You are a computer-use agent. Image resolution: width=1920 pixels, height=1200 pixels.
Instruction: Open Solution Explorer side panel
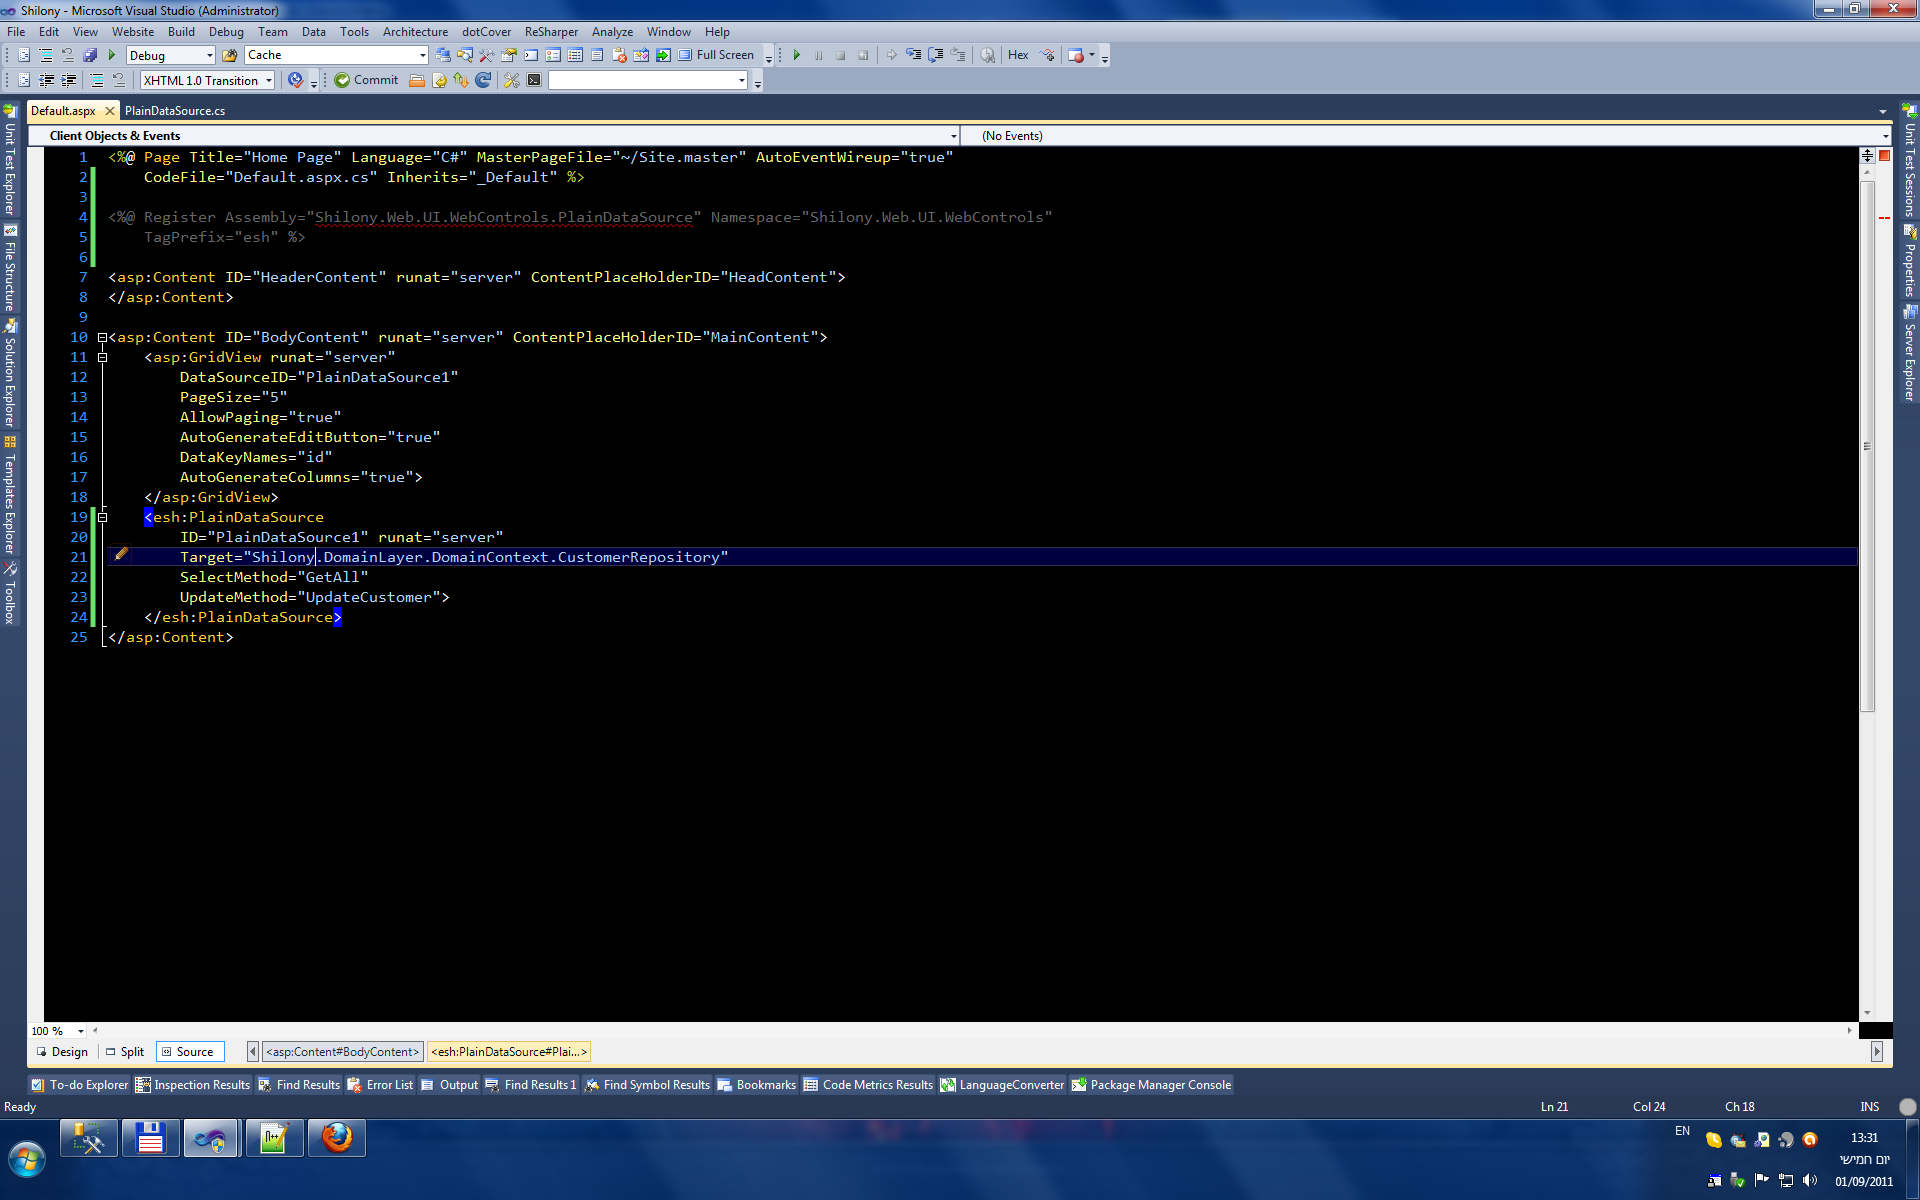pyautogui.click(x=10, y=373)
